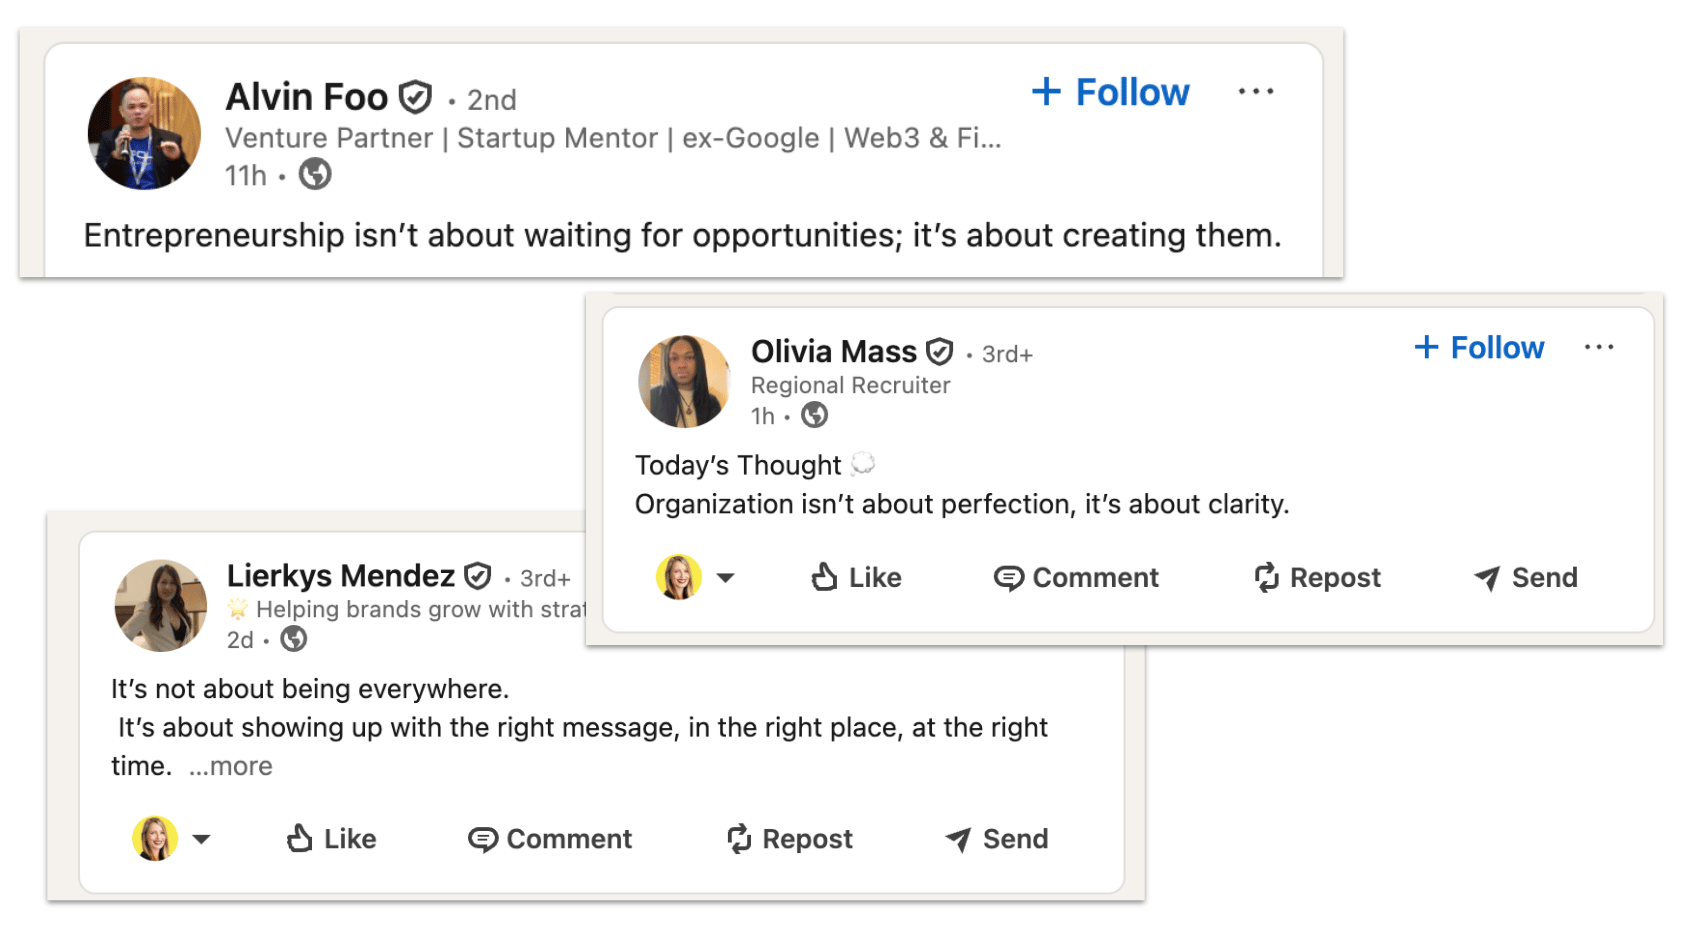Open Alvin Foo's profile picture
The height and width of the screenshot is (940, 1688).
(144, 133)
